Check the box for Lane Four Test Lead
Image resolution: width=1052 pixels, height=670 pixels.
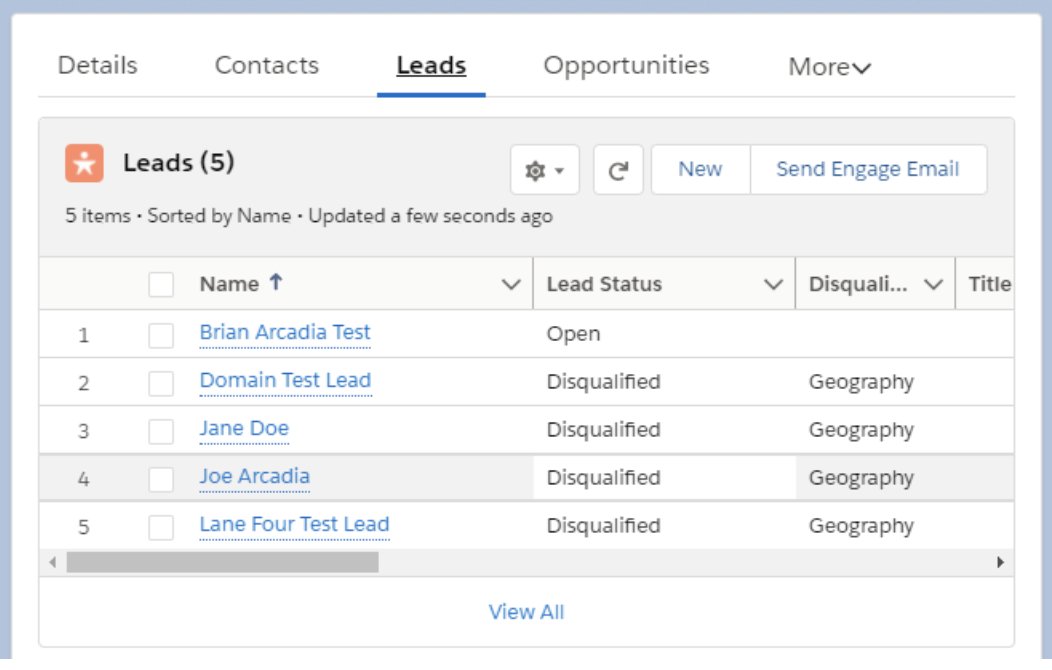click(161, 527)
